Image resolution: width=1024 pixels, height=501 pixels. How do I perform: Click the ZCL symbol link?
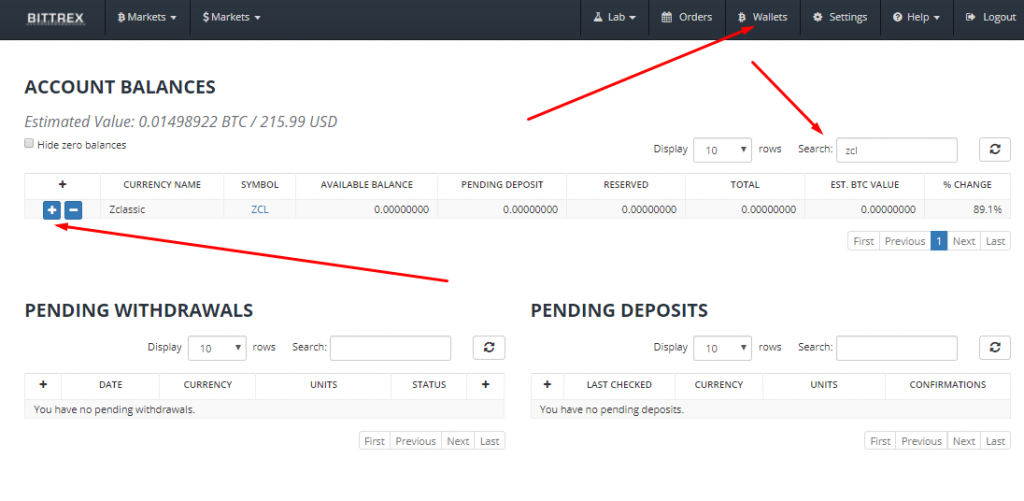(x=260, y=210)
